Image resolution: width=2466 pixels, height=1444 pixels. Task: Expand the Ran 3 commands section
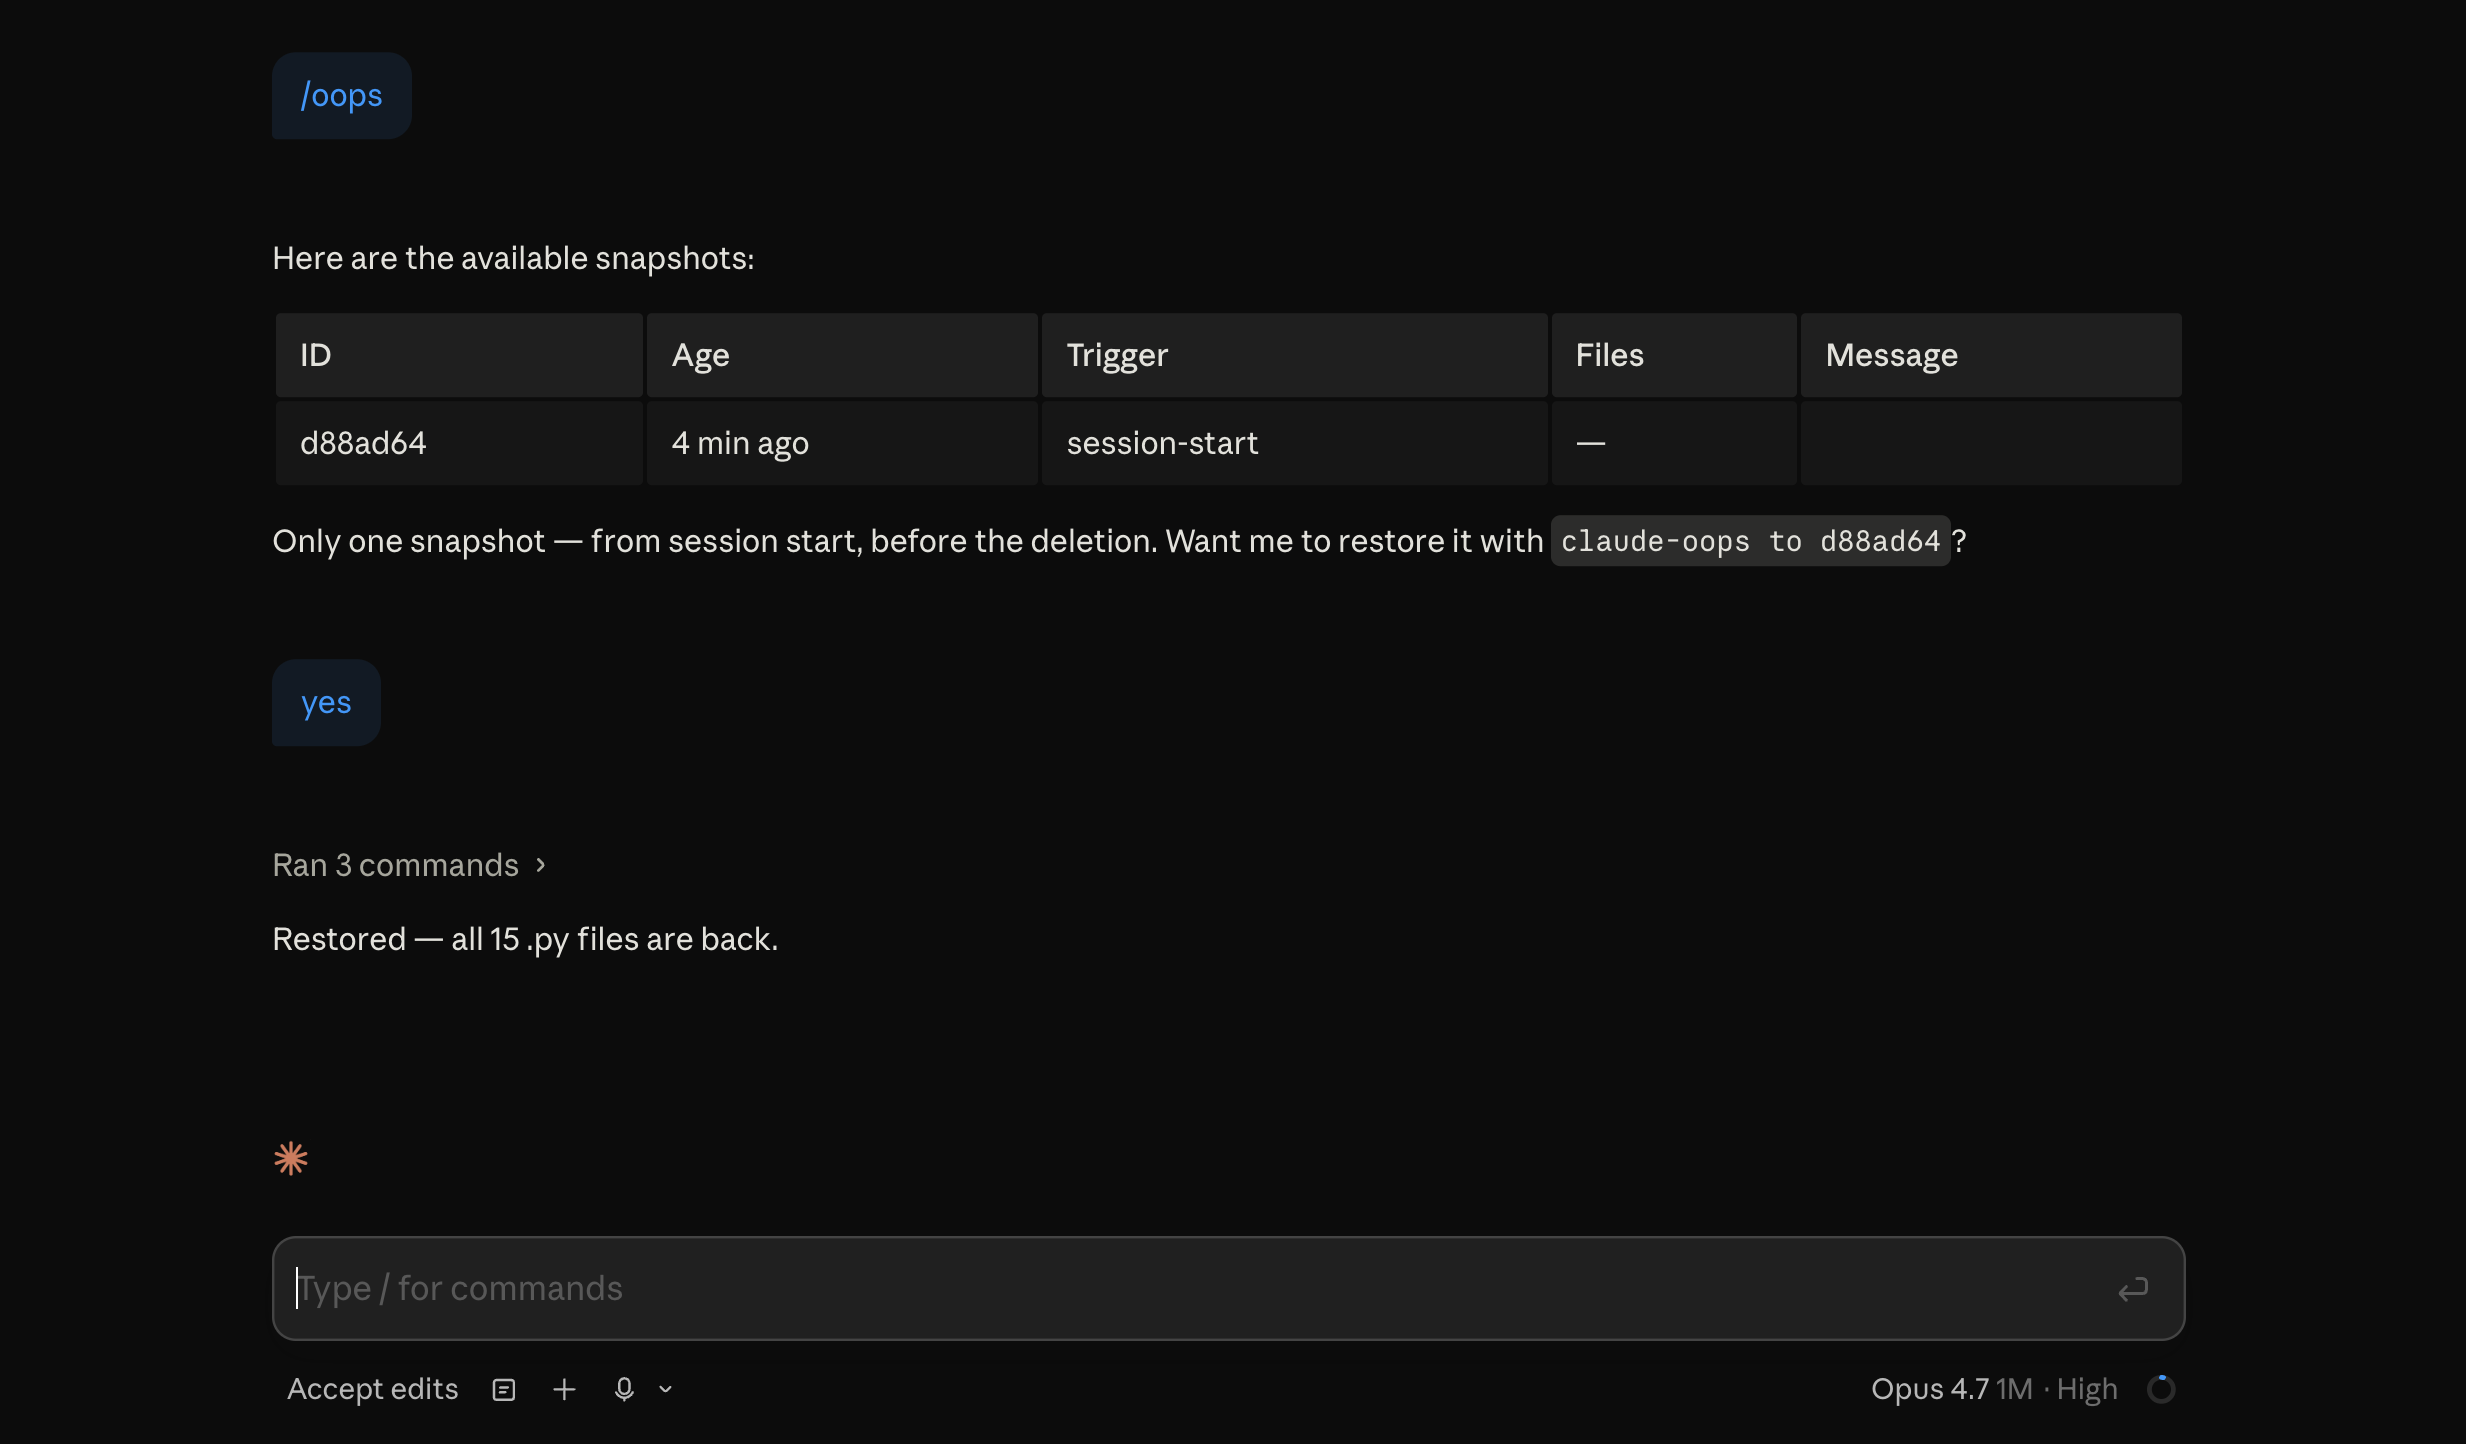(410, 865)
